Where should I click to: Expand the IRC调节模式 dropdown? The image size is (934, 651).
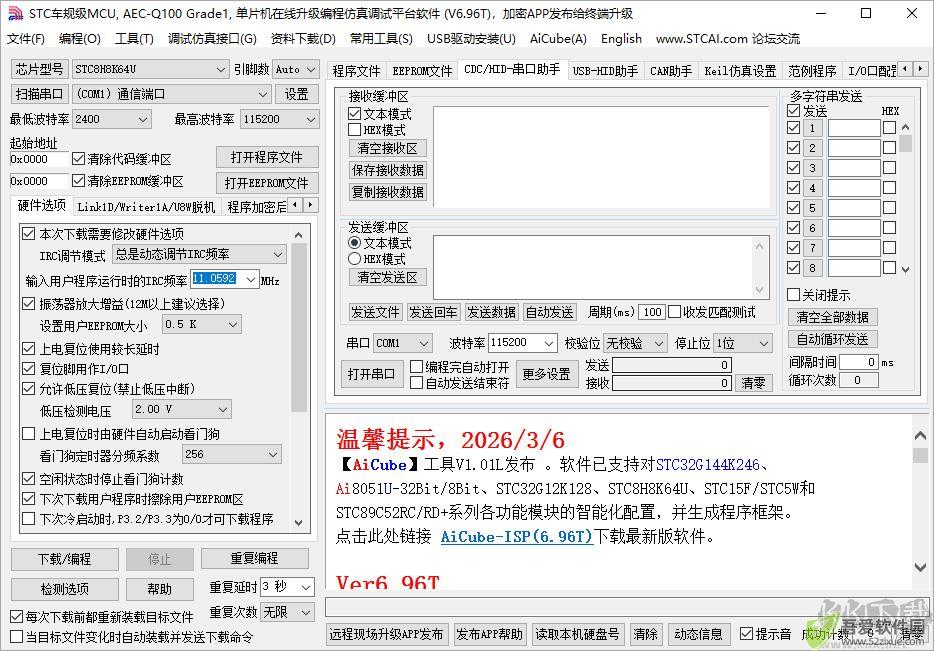199,255
